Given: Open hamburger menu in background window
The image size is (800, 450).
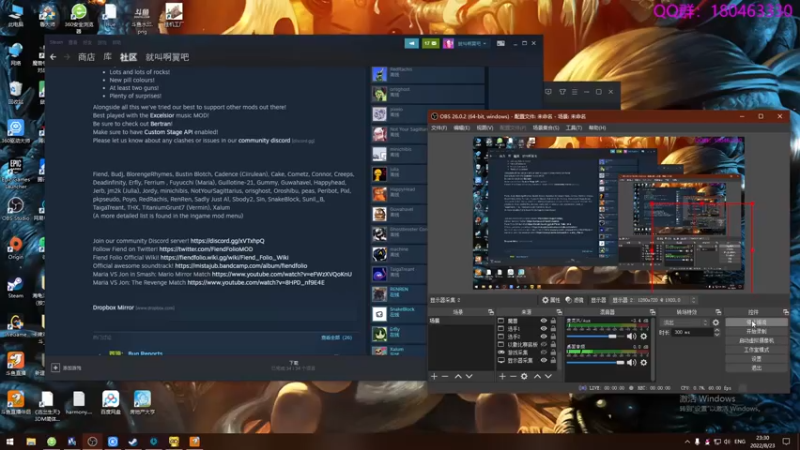Looking at the screenshot, I should click(574, 92).
